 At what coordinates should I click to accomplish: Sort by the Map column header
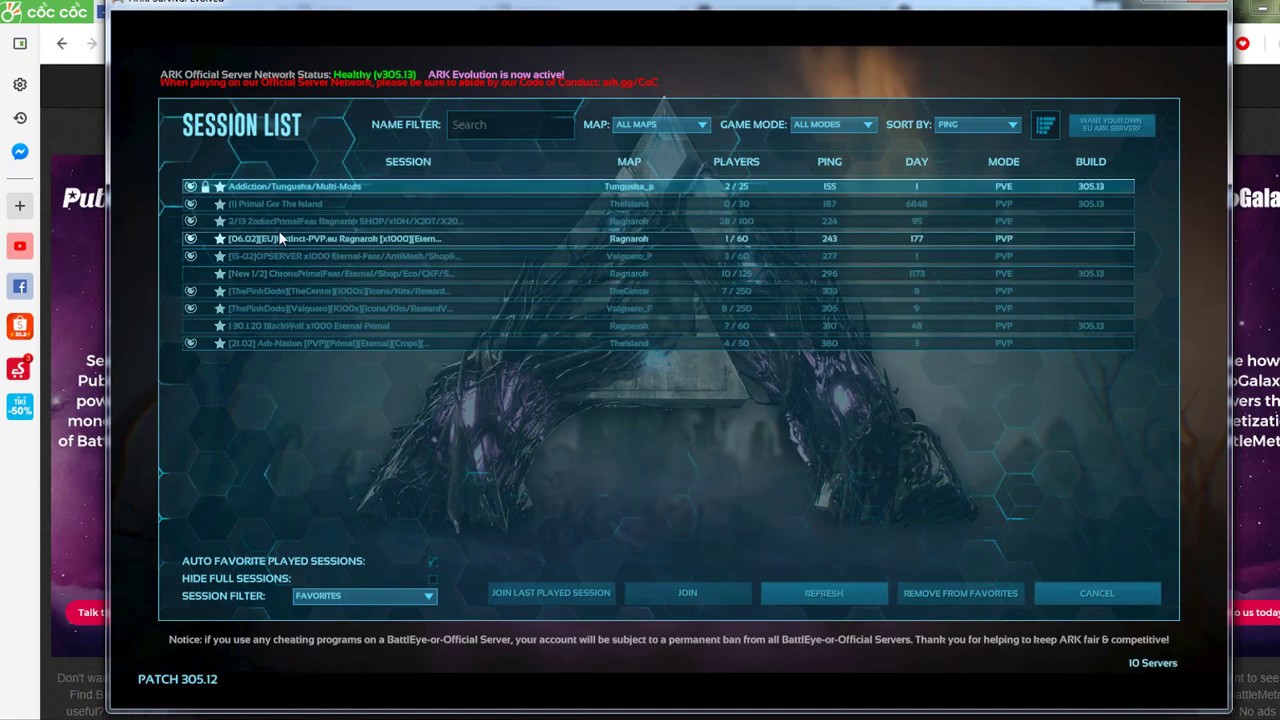point(629,162)
